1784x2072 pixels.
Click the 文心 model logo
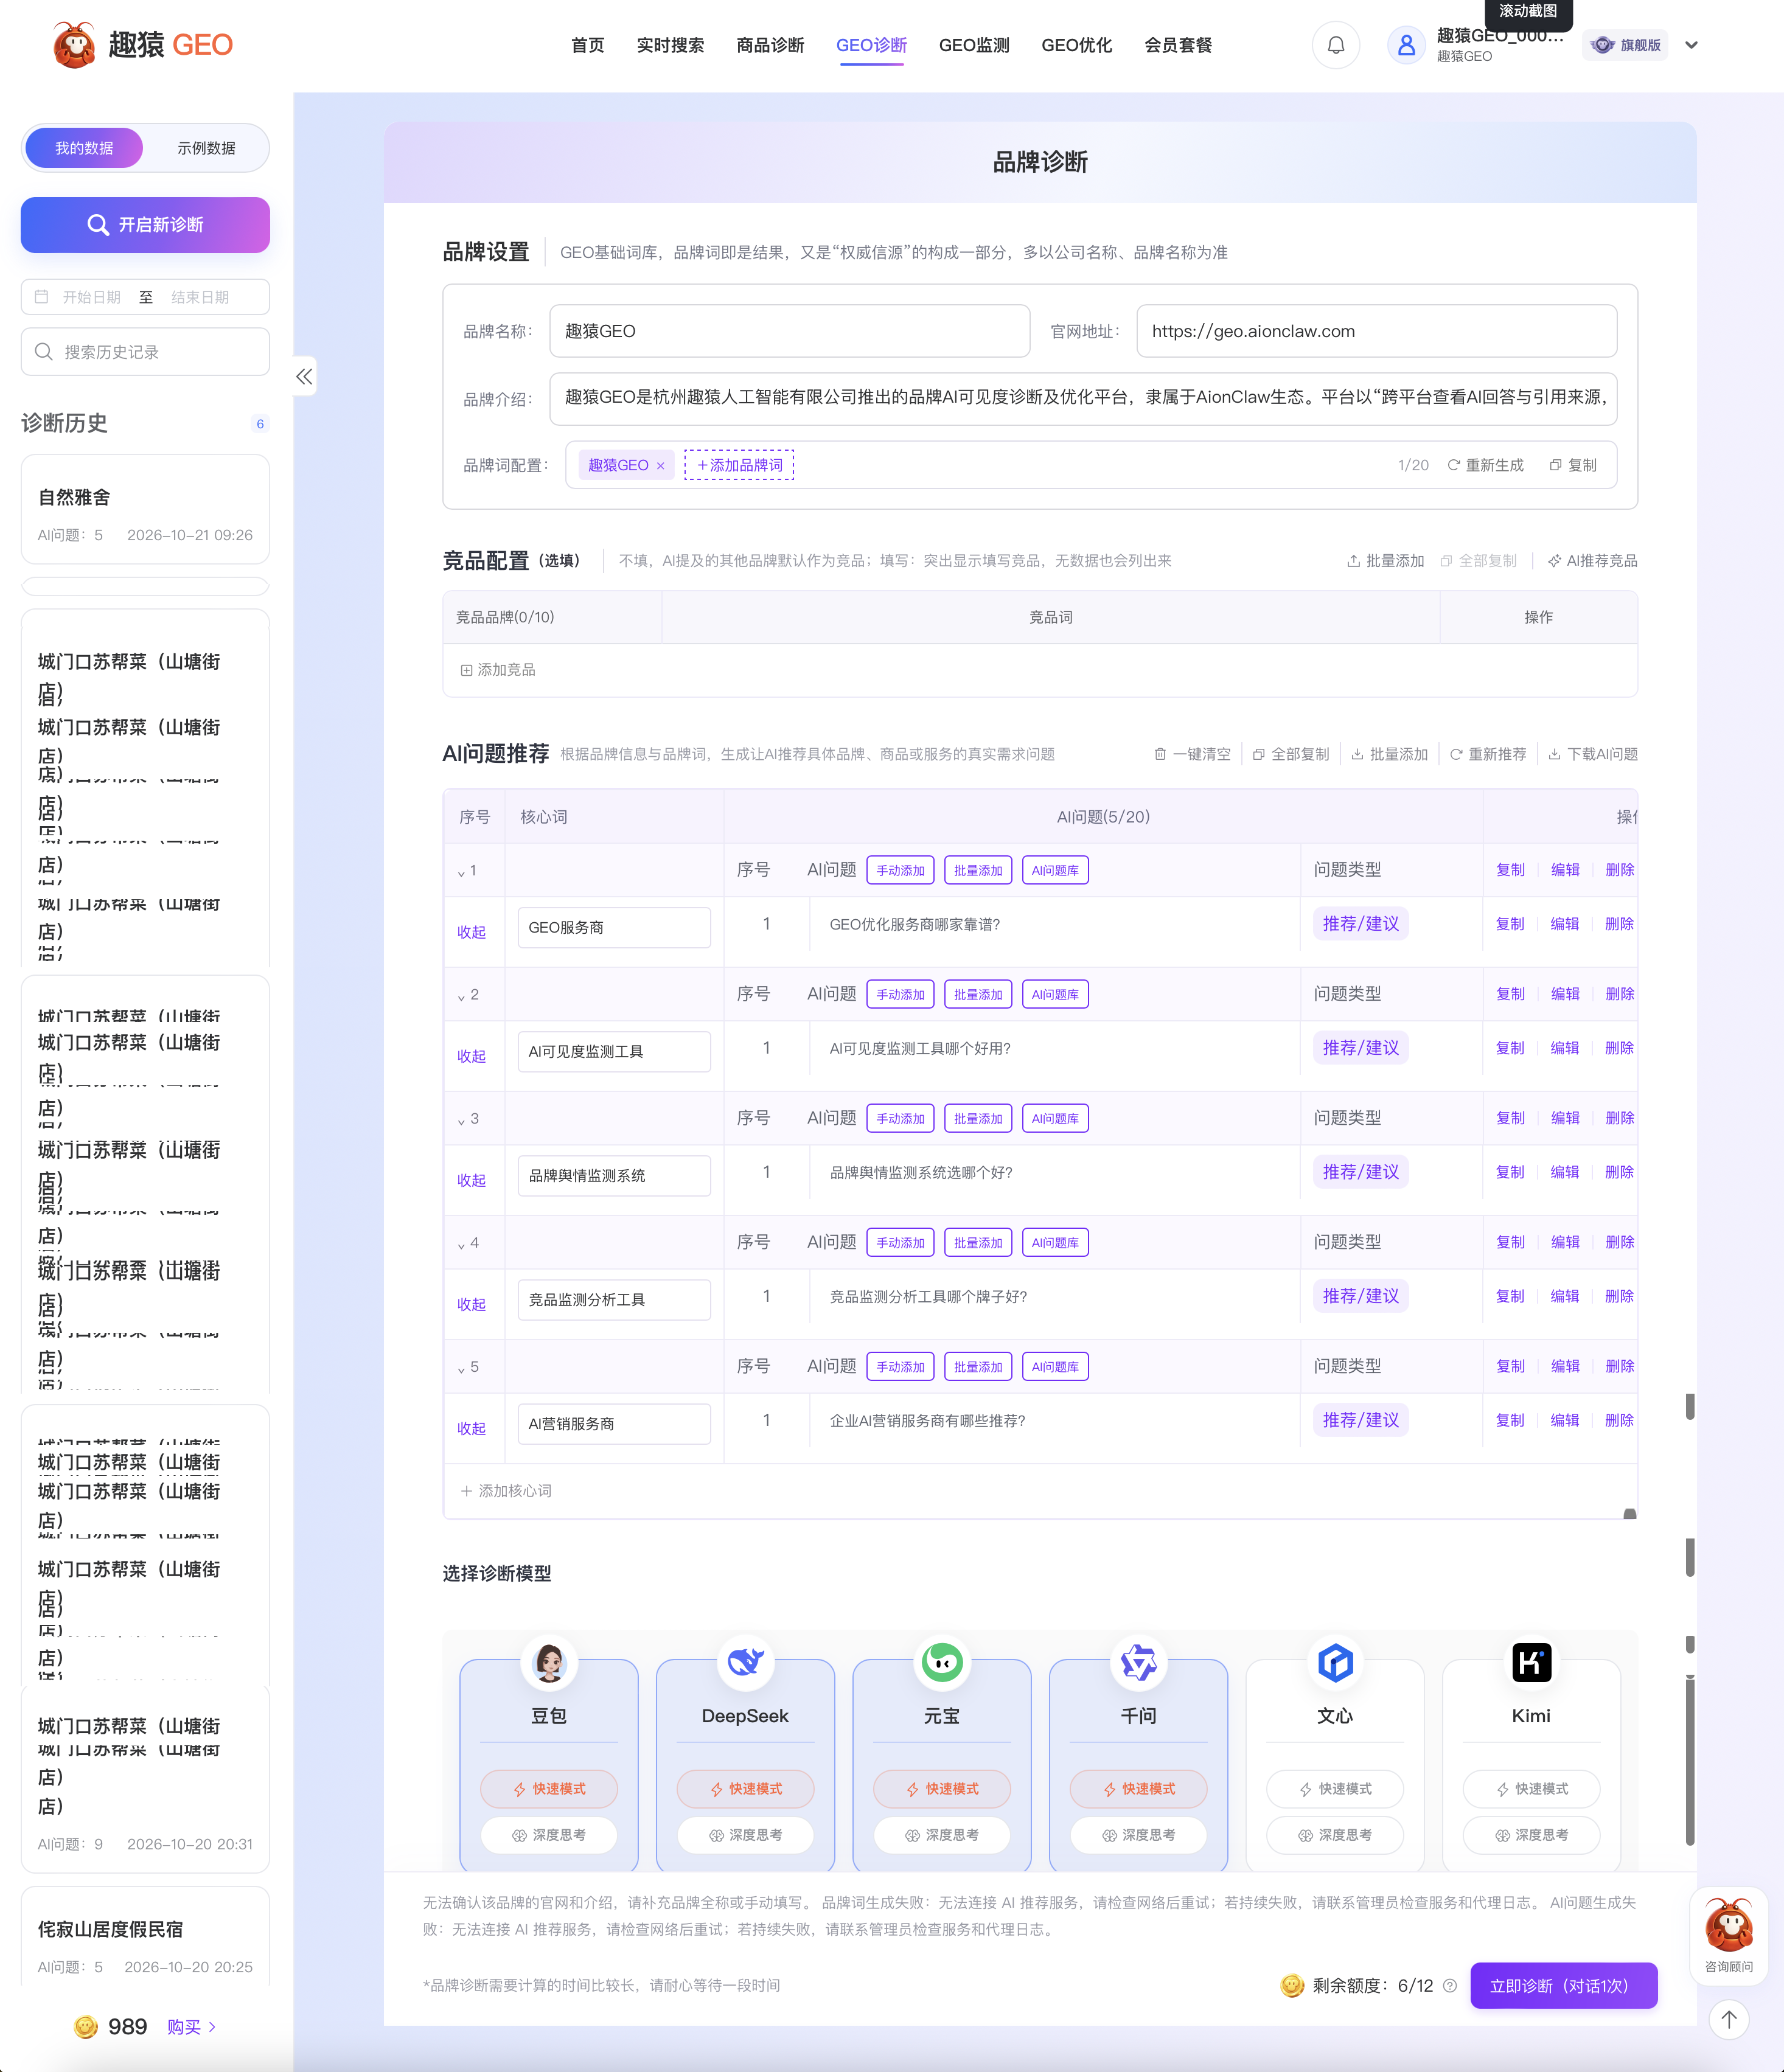pos(1335,1663)
